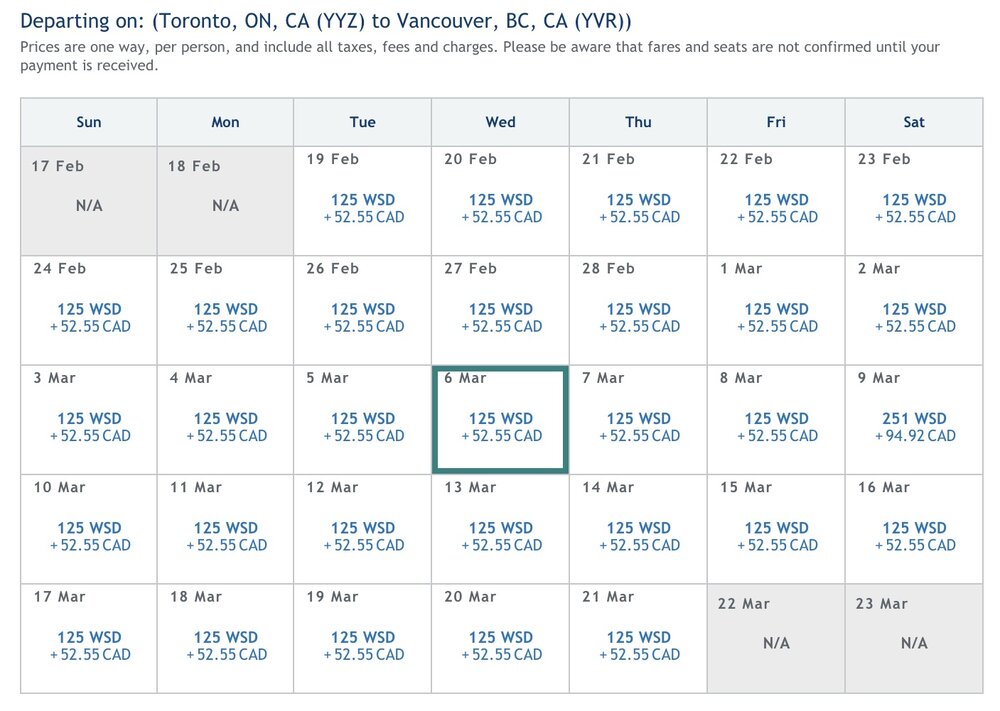Choose the 27 Feb fare
This screenshot has height=711, width=1000.
coord(501,317)
